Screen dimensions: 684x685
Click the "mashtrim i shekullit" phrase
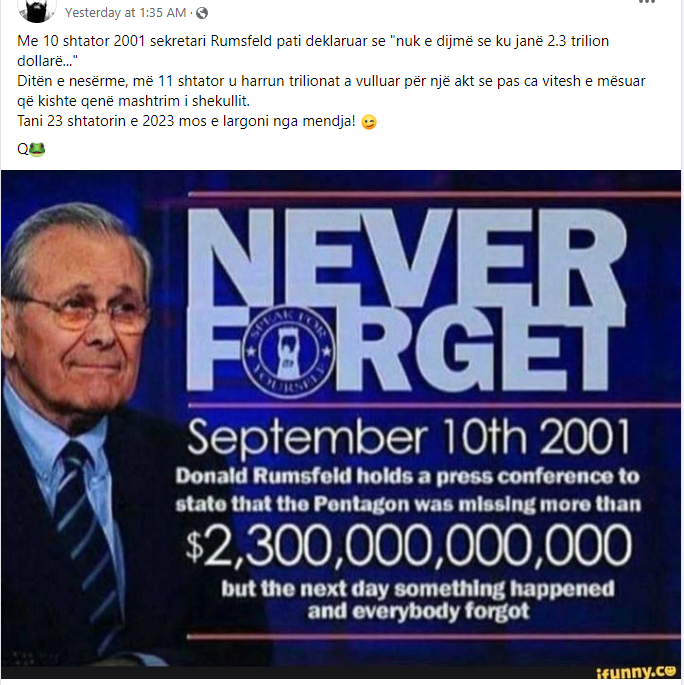coord(184,101)
